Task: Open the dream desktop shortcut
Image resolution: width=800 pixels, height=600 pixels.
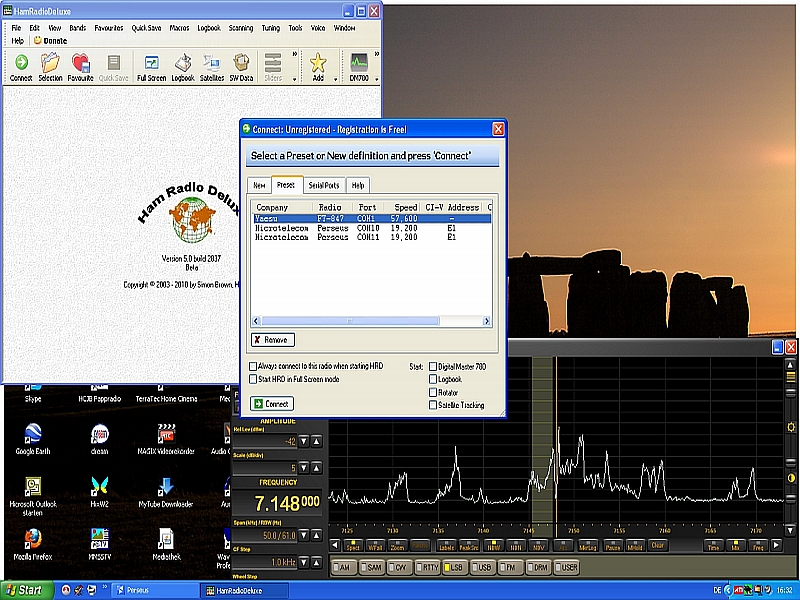Action: coord(99,439)
